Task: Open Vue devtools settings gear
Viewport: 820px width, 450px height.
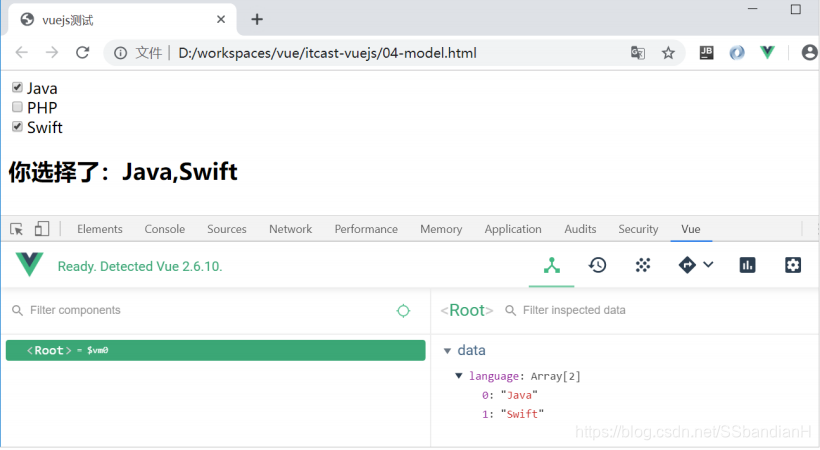Action: tap(793, 265)
